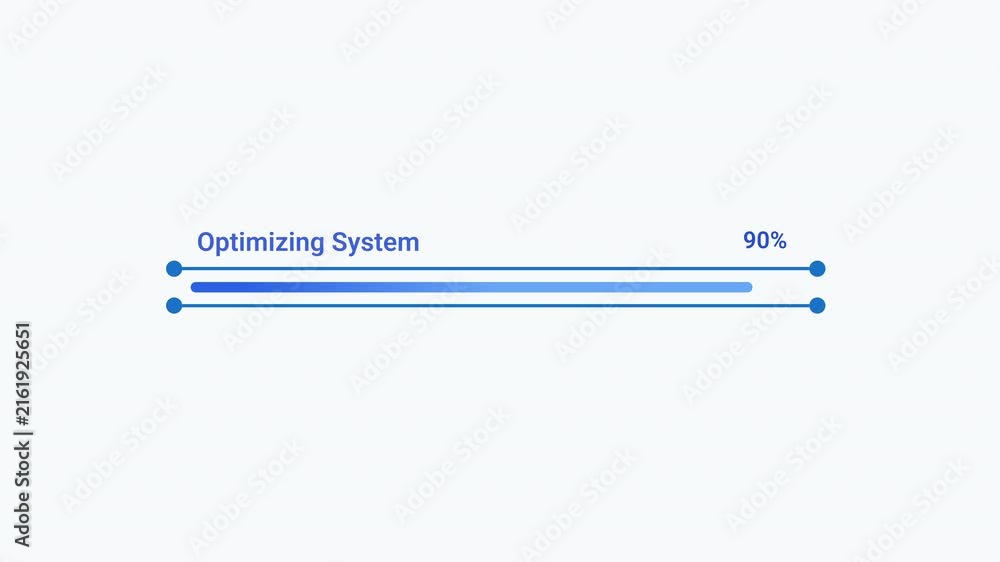
Task: Click the middle of the gradient progress bar
Action: [x=471, y=287]
